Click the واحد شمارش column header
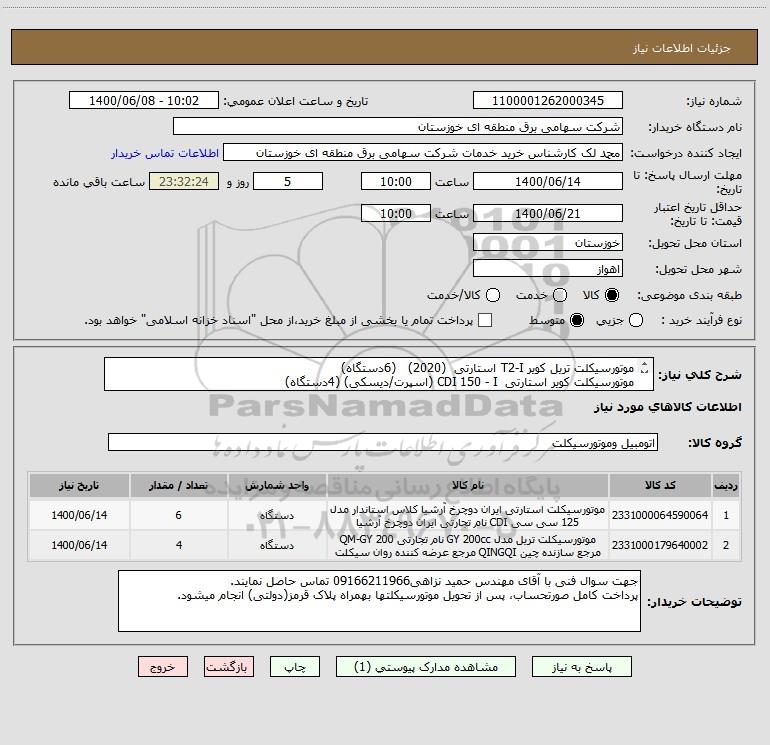The image size is (770, 745). tap(277, 486)
